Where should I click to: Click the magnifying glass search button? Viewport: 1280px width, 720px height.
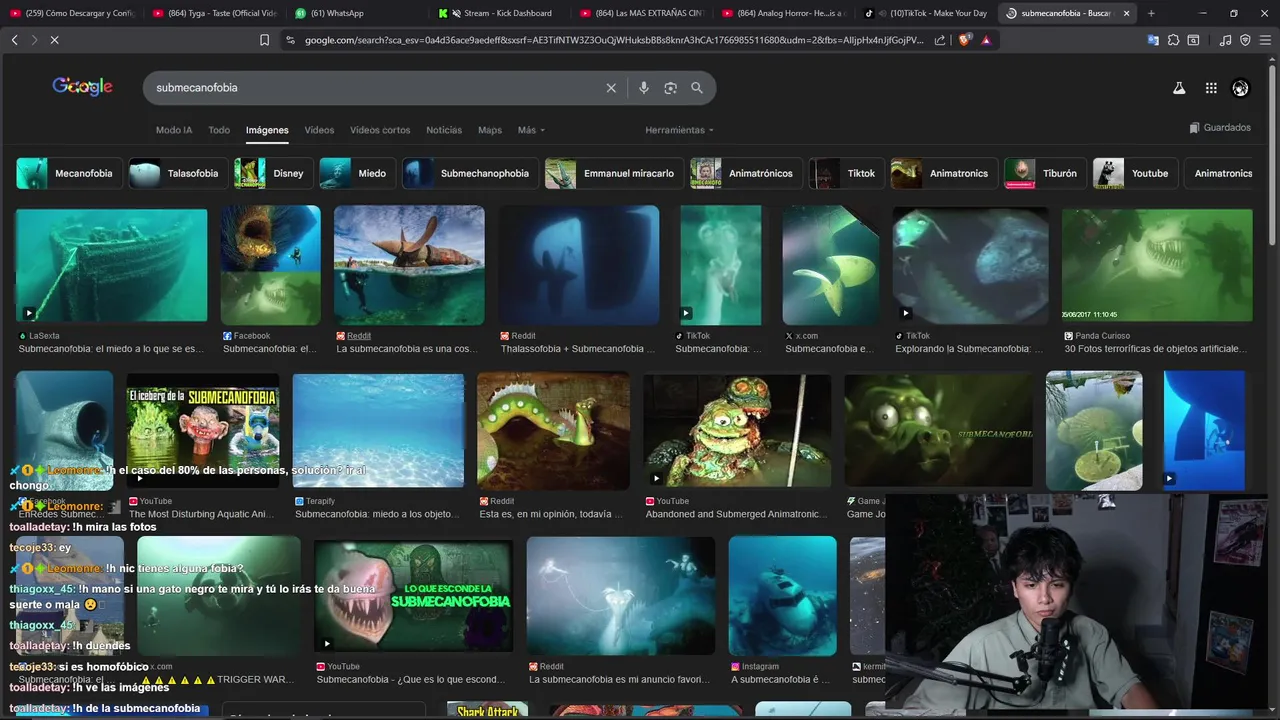pyautogui.click(x=697, y=88)
